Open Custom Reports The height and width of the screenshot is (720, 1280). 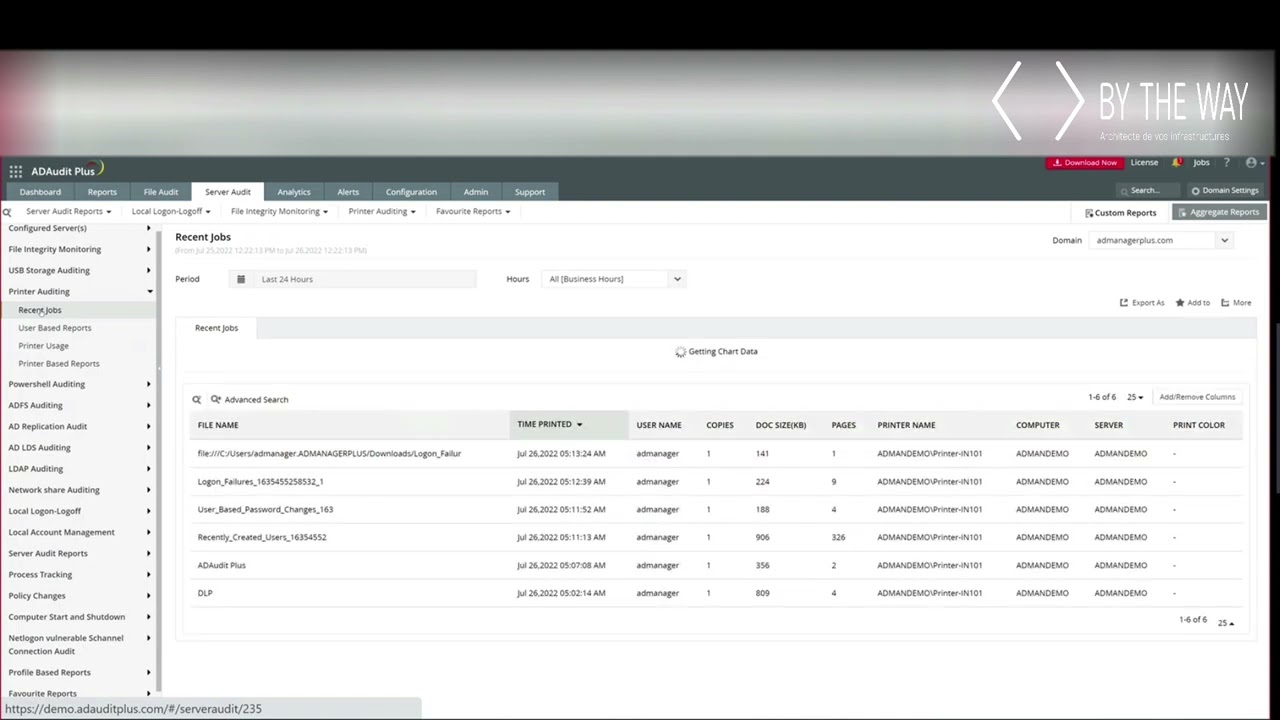point(1120,212)
